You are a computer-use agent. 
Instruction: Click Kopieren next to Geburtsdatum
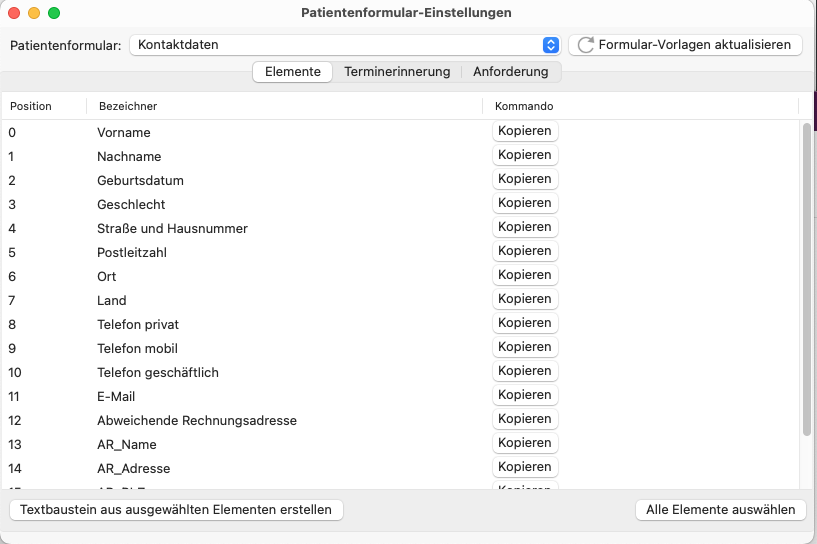[x=525, y=179]
